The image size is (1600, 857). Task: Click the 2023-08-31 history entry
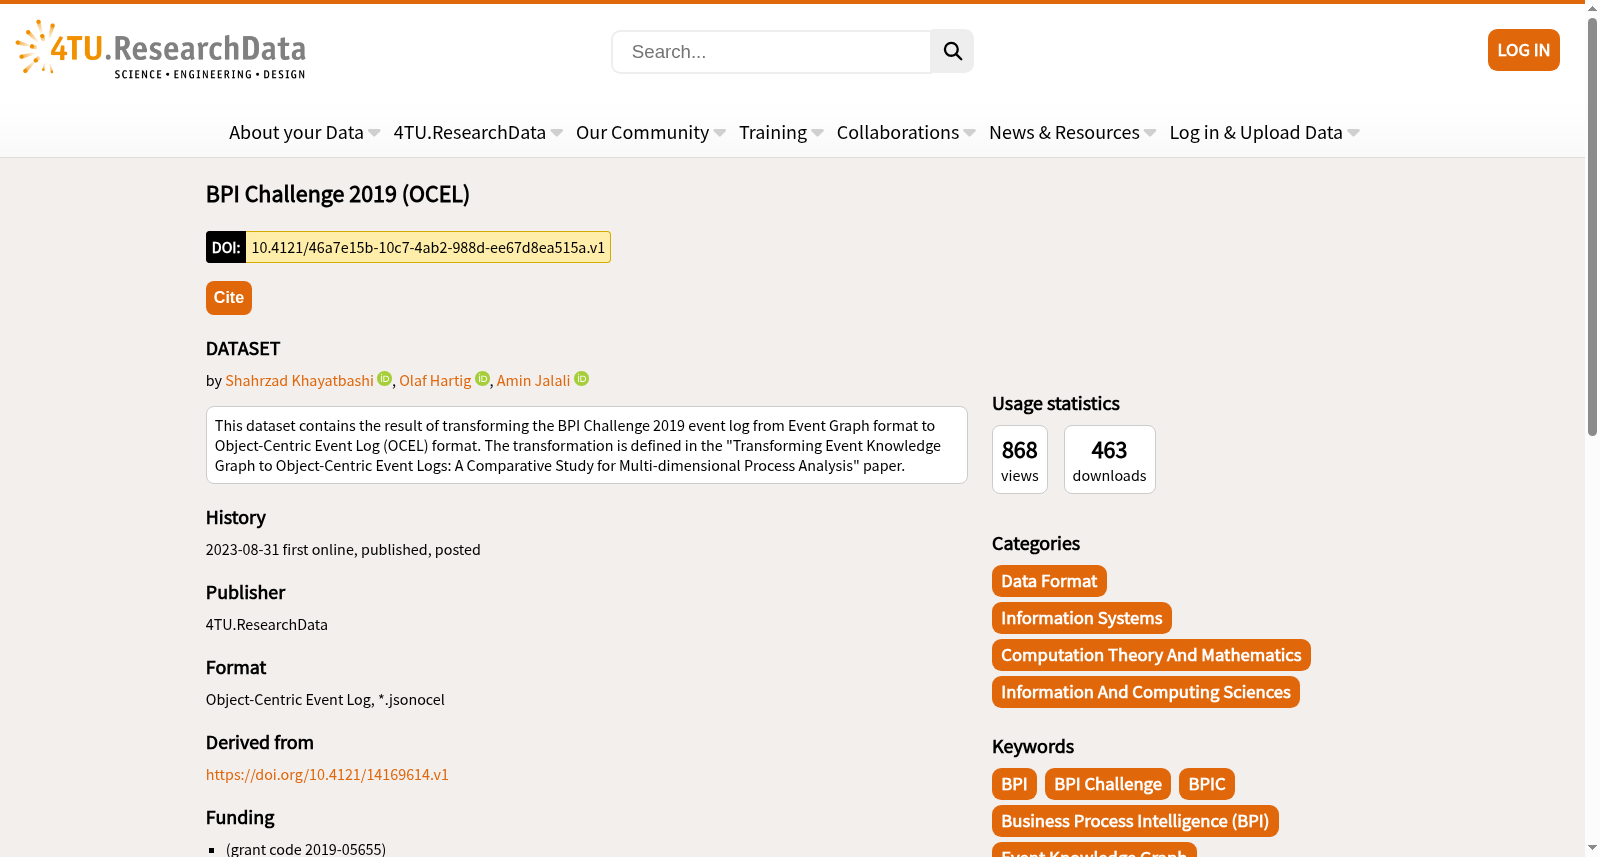point(343,550)
